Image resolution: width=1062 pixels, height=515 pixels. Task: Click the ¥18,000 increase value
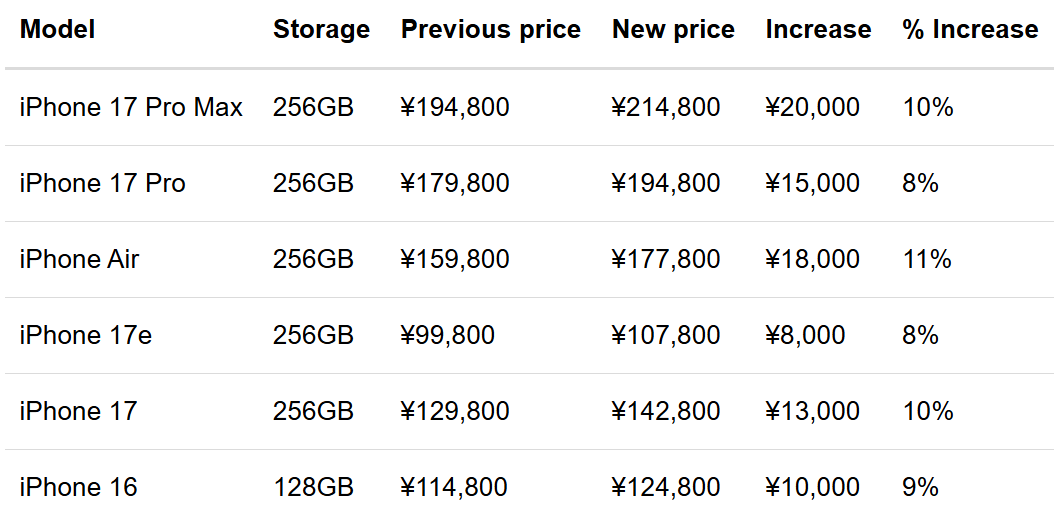813,259
